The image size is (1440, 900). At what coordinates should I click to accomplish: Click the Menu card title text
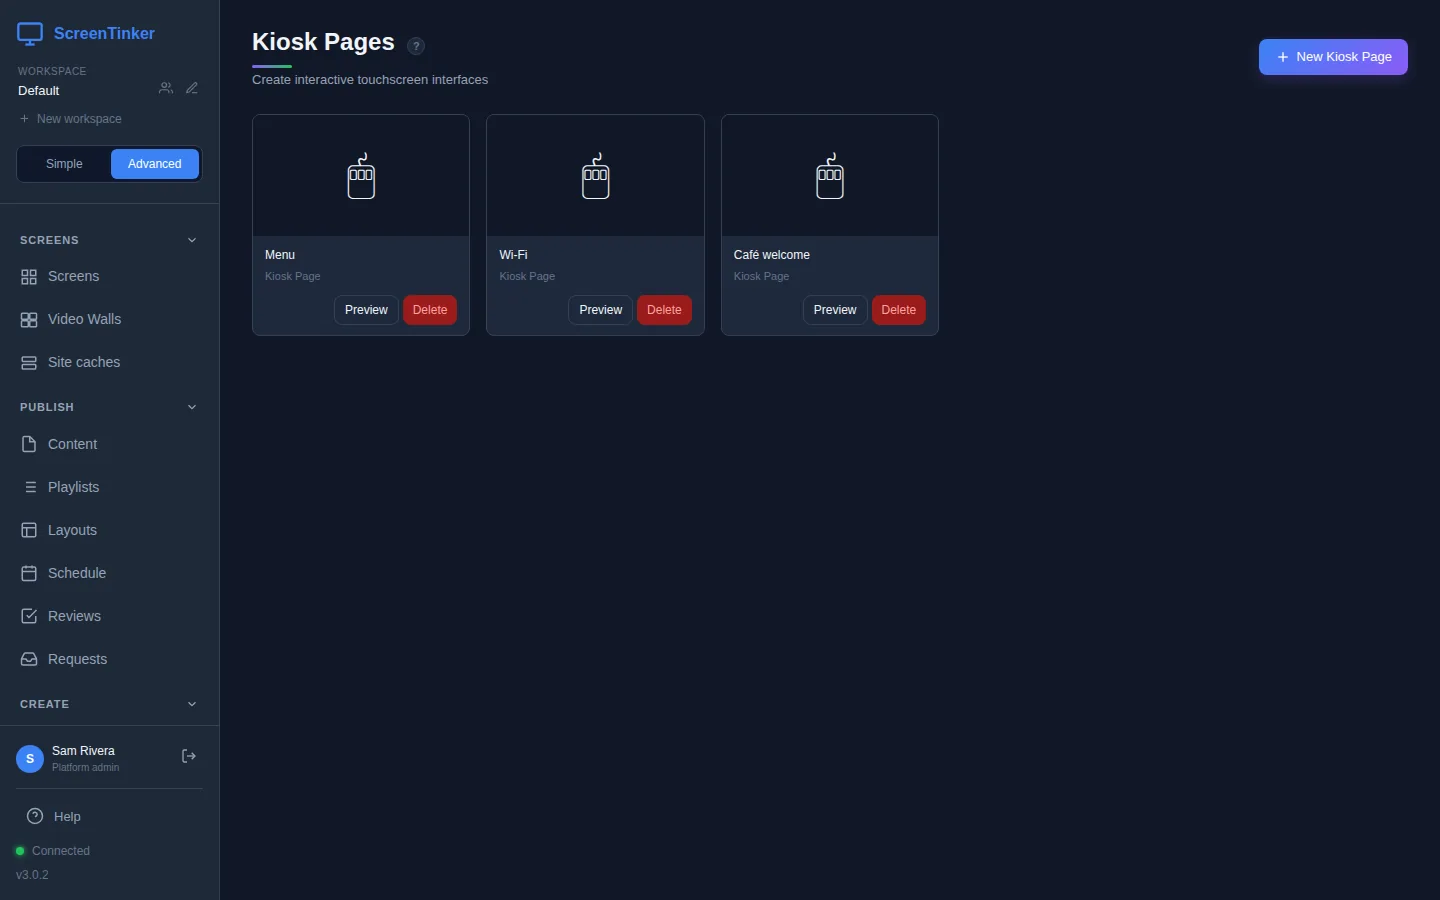280,255
